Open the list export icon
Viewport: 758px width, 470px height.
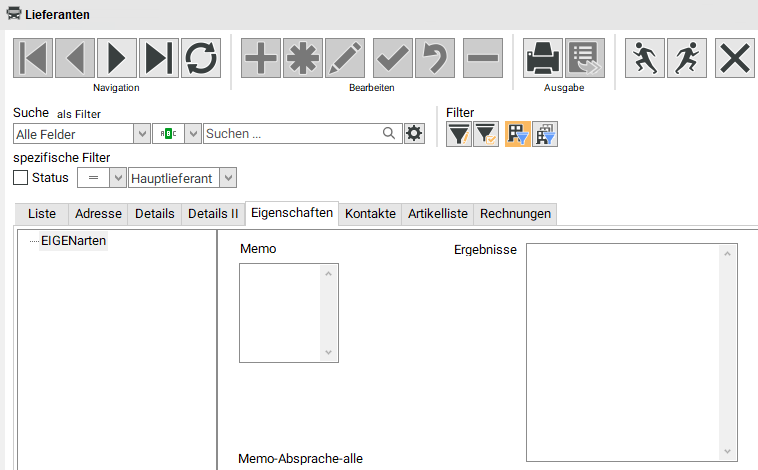585,58
